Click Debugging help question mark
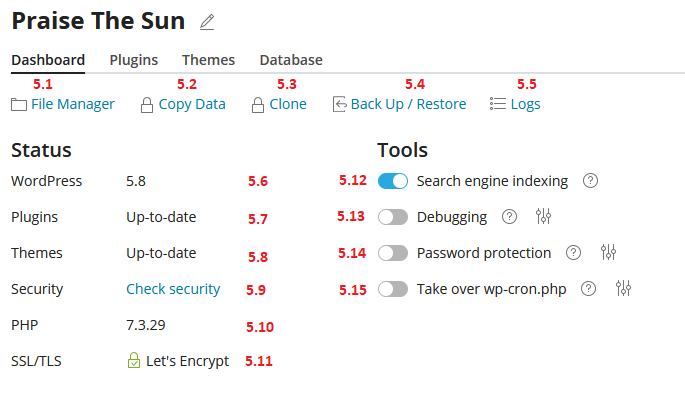The height and width of the screenshot is (395, 685). pos(509,216)
